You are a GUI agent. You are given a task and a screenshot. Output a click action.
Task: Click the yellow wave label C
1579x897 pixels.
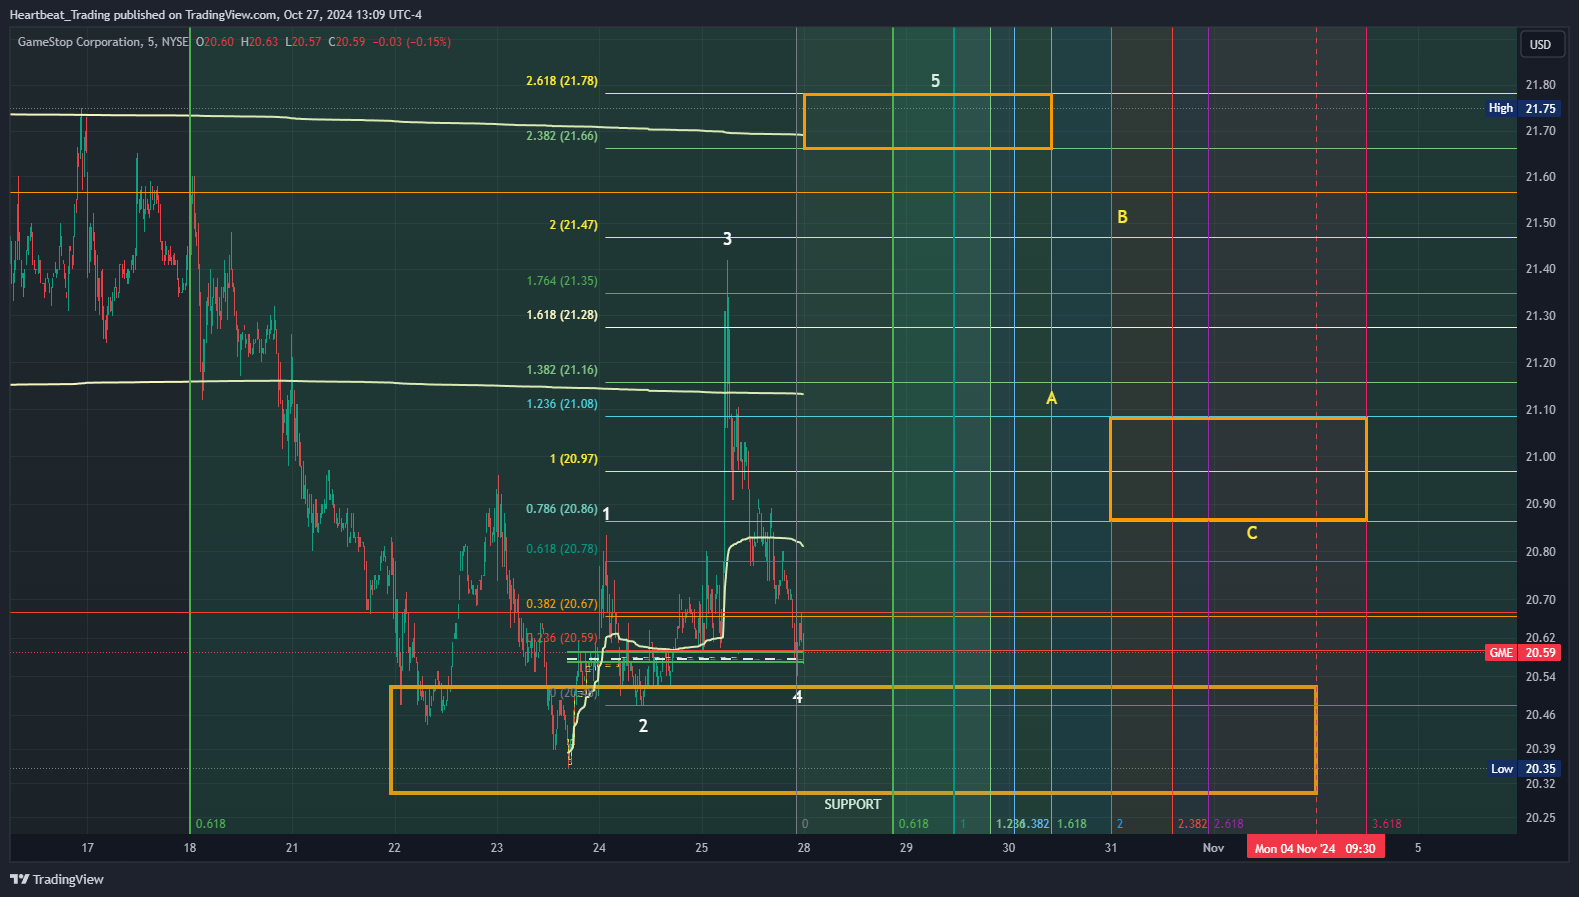tap(1252, 533)
